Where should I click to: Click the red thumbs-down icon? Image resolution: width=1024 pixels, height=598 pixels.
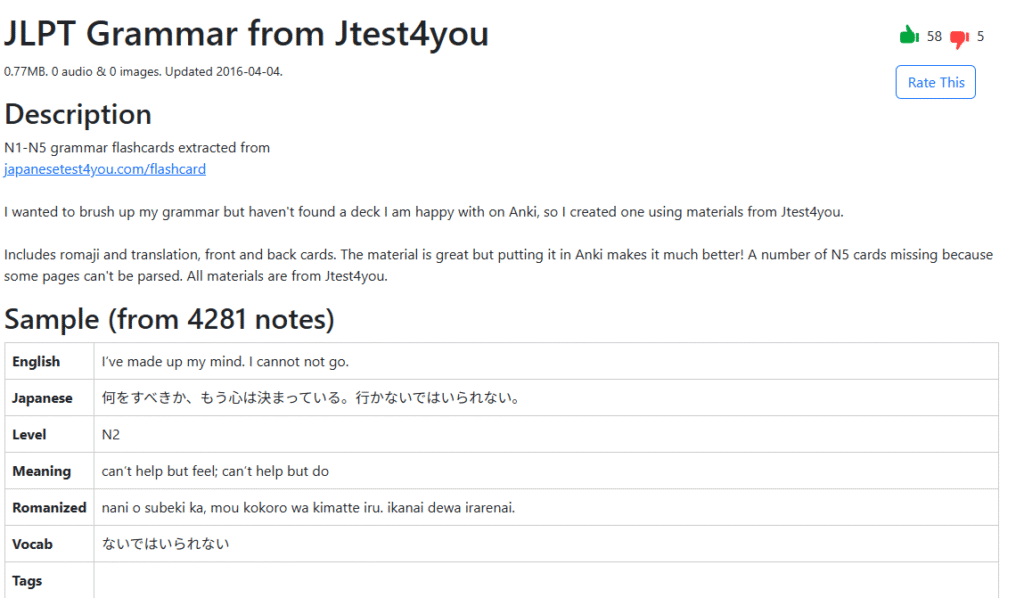pyautogui.click(x=959, y=39)
